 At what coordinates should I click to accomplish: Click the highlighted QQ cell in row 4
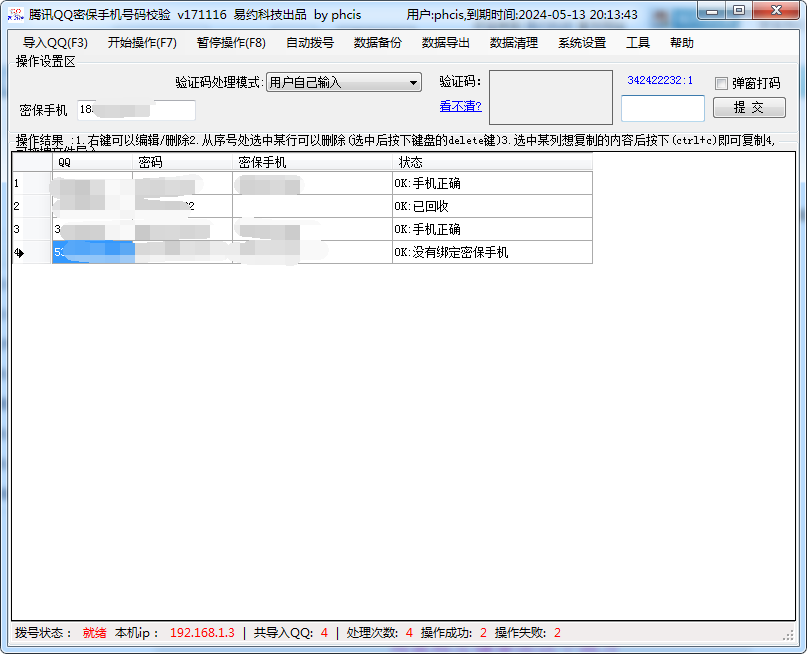click(x=93, y=252)
